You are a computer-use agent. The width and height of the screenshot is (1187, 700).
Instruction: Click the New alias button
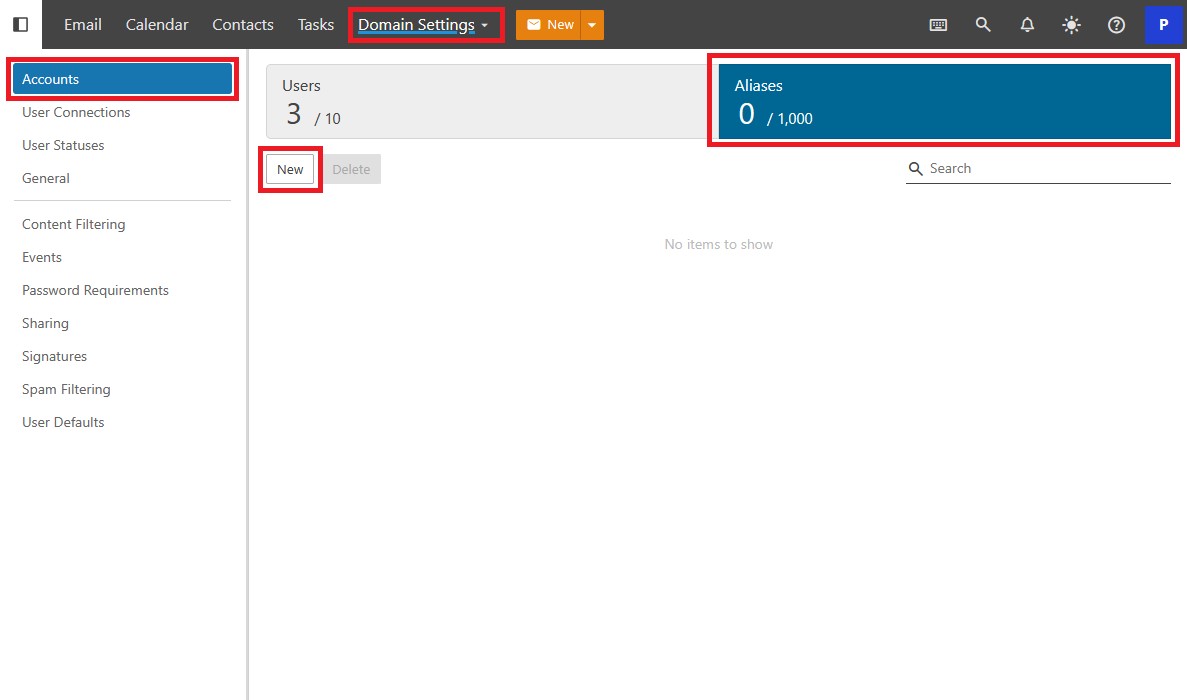pyautogui.click(x=290, y=169)
